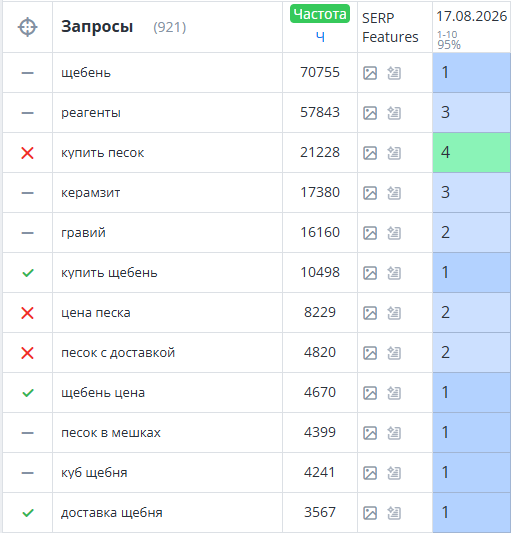Viewport: 511px width, 533px height.
Task: Click the green checkmark for щебень цена
Action: tap(28, 393)
